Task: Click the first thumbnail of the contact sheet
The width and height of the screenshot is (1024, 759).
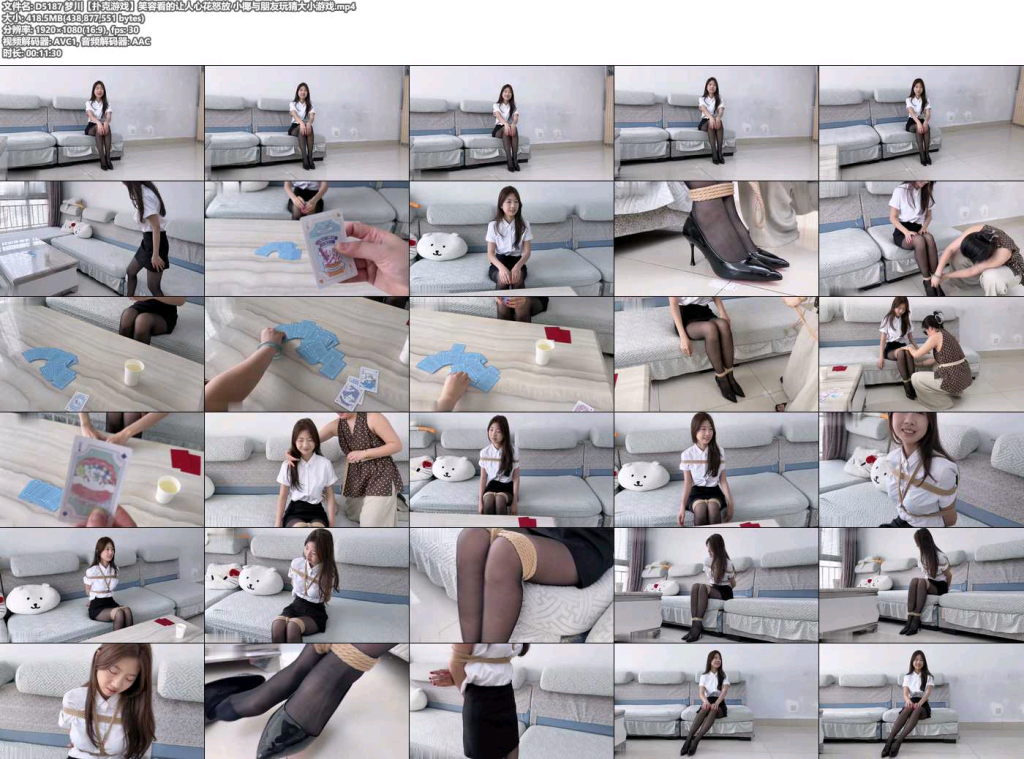Action: pyautogui.click(x=102, y=123)
